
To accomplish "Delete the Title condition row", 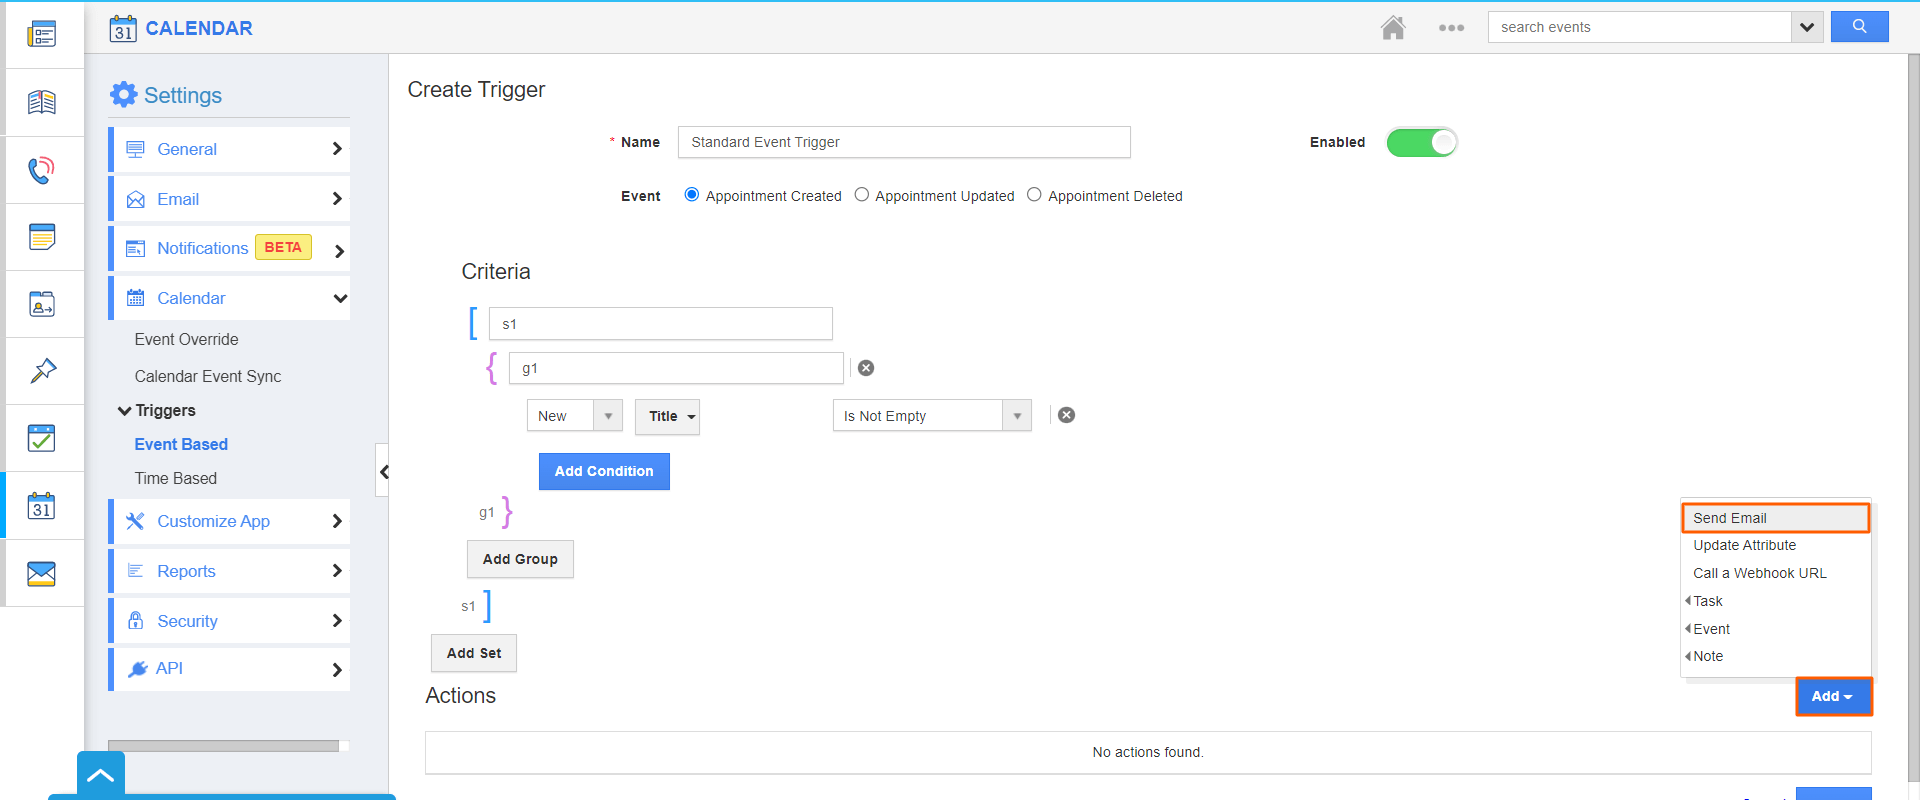I will coord(1067,415).
